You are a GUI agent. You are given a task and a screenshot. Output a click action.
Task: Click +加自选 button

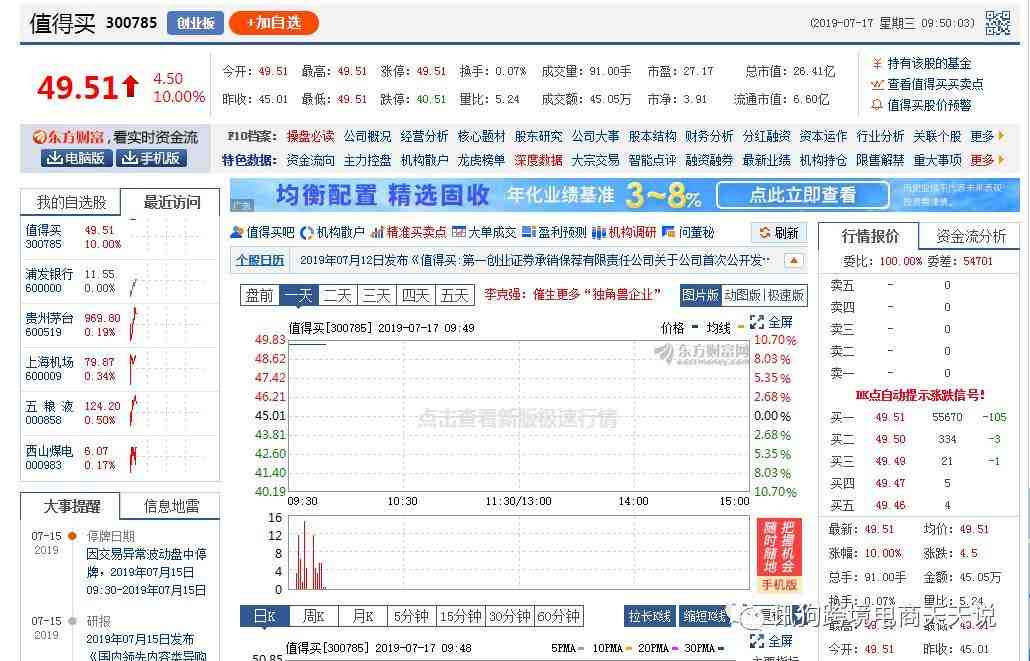pos(274,23)
